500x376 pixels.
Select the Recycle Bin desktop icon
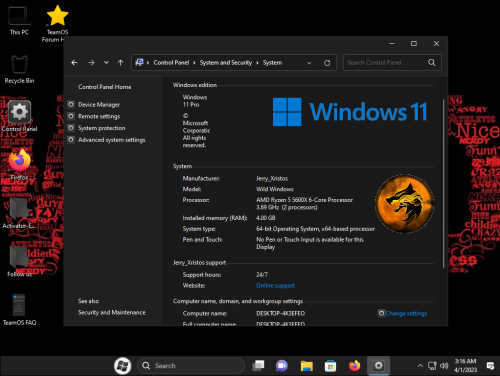click(x=19, y=69)
